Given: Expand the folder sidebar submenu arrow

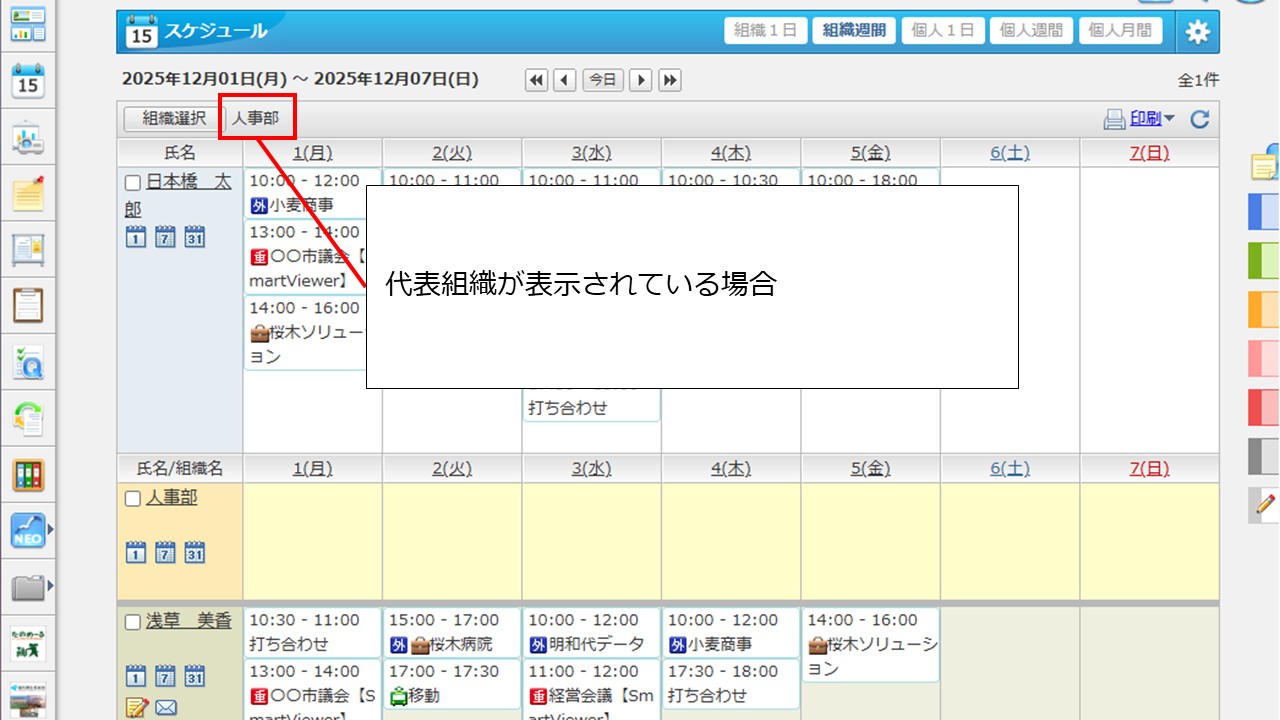Looking at the screenshot, I should click(51, 586).
